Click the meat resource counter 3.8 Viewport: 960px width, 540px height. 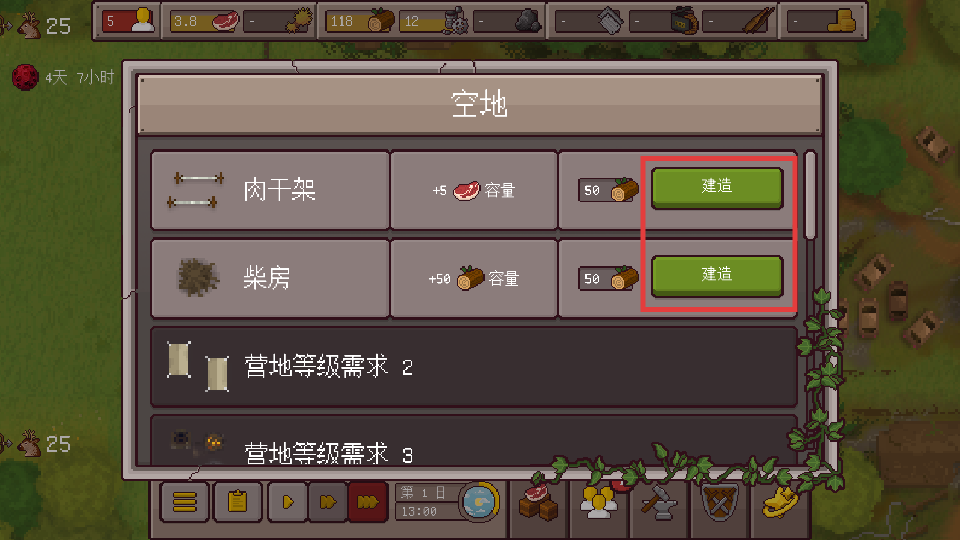coord(204,21)
